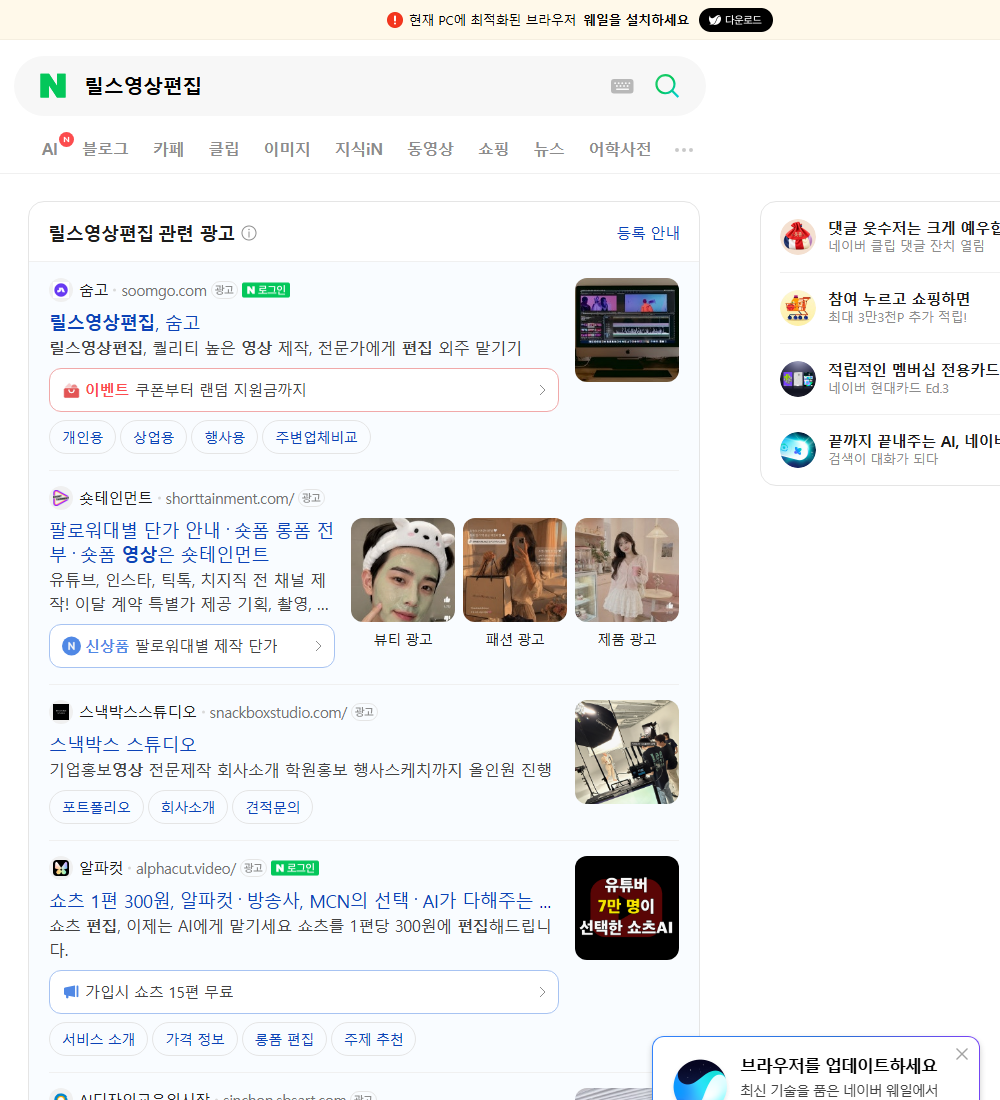This screenshot has height=1100, width=1000.
Task: Click the N 신상품 badge icon
Action: [x=71, y=645]
